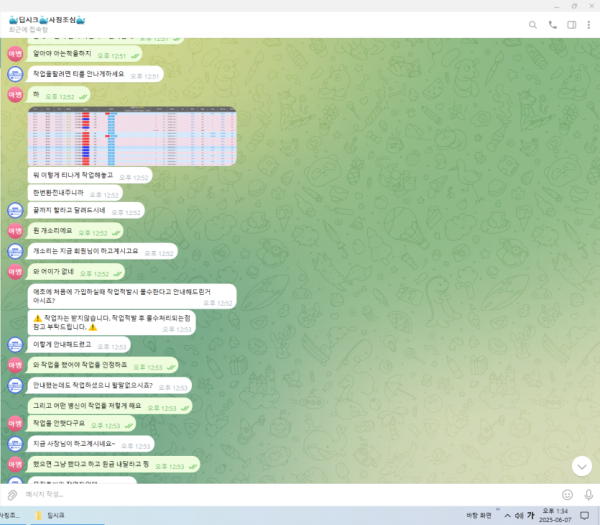Screen dimensions: 600x525
Task: Jump to latest messages with down-arrow button
Action: click(582, 466)
